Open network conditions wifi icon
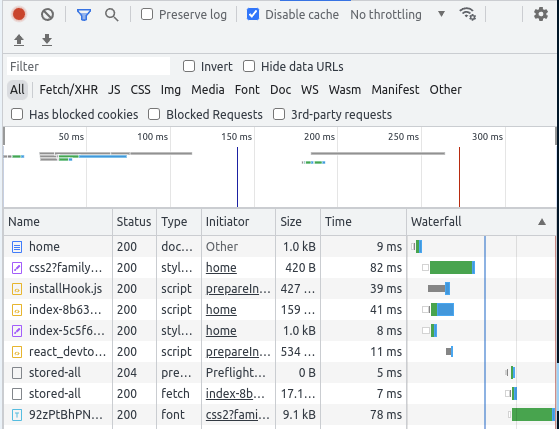 click(467, 15)
